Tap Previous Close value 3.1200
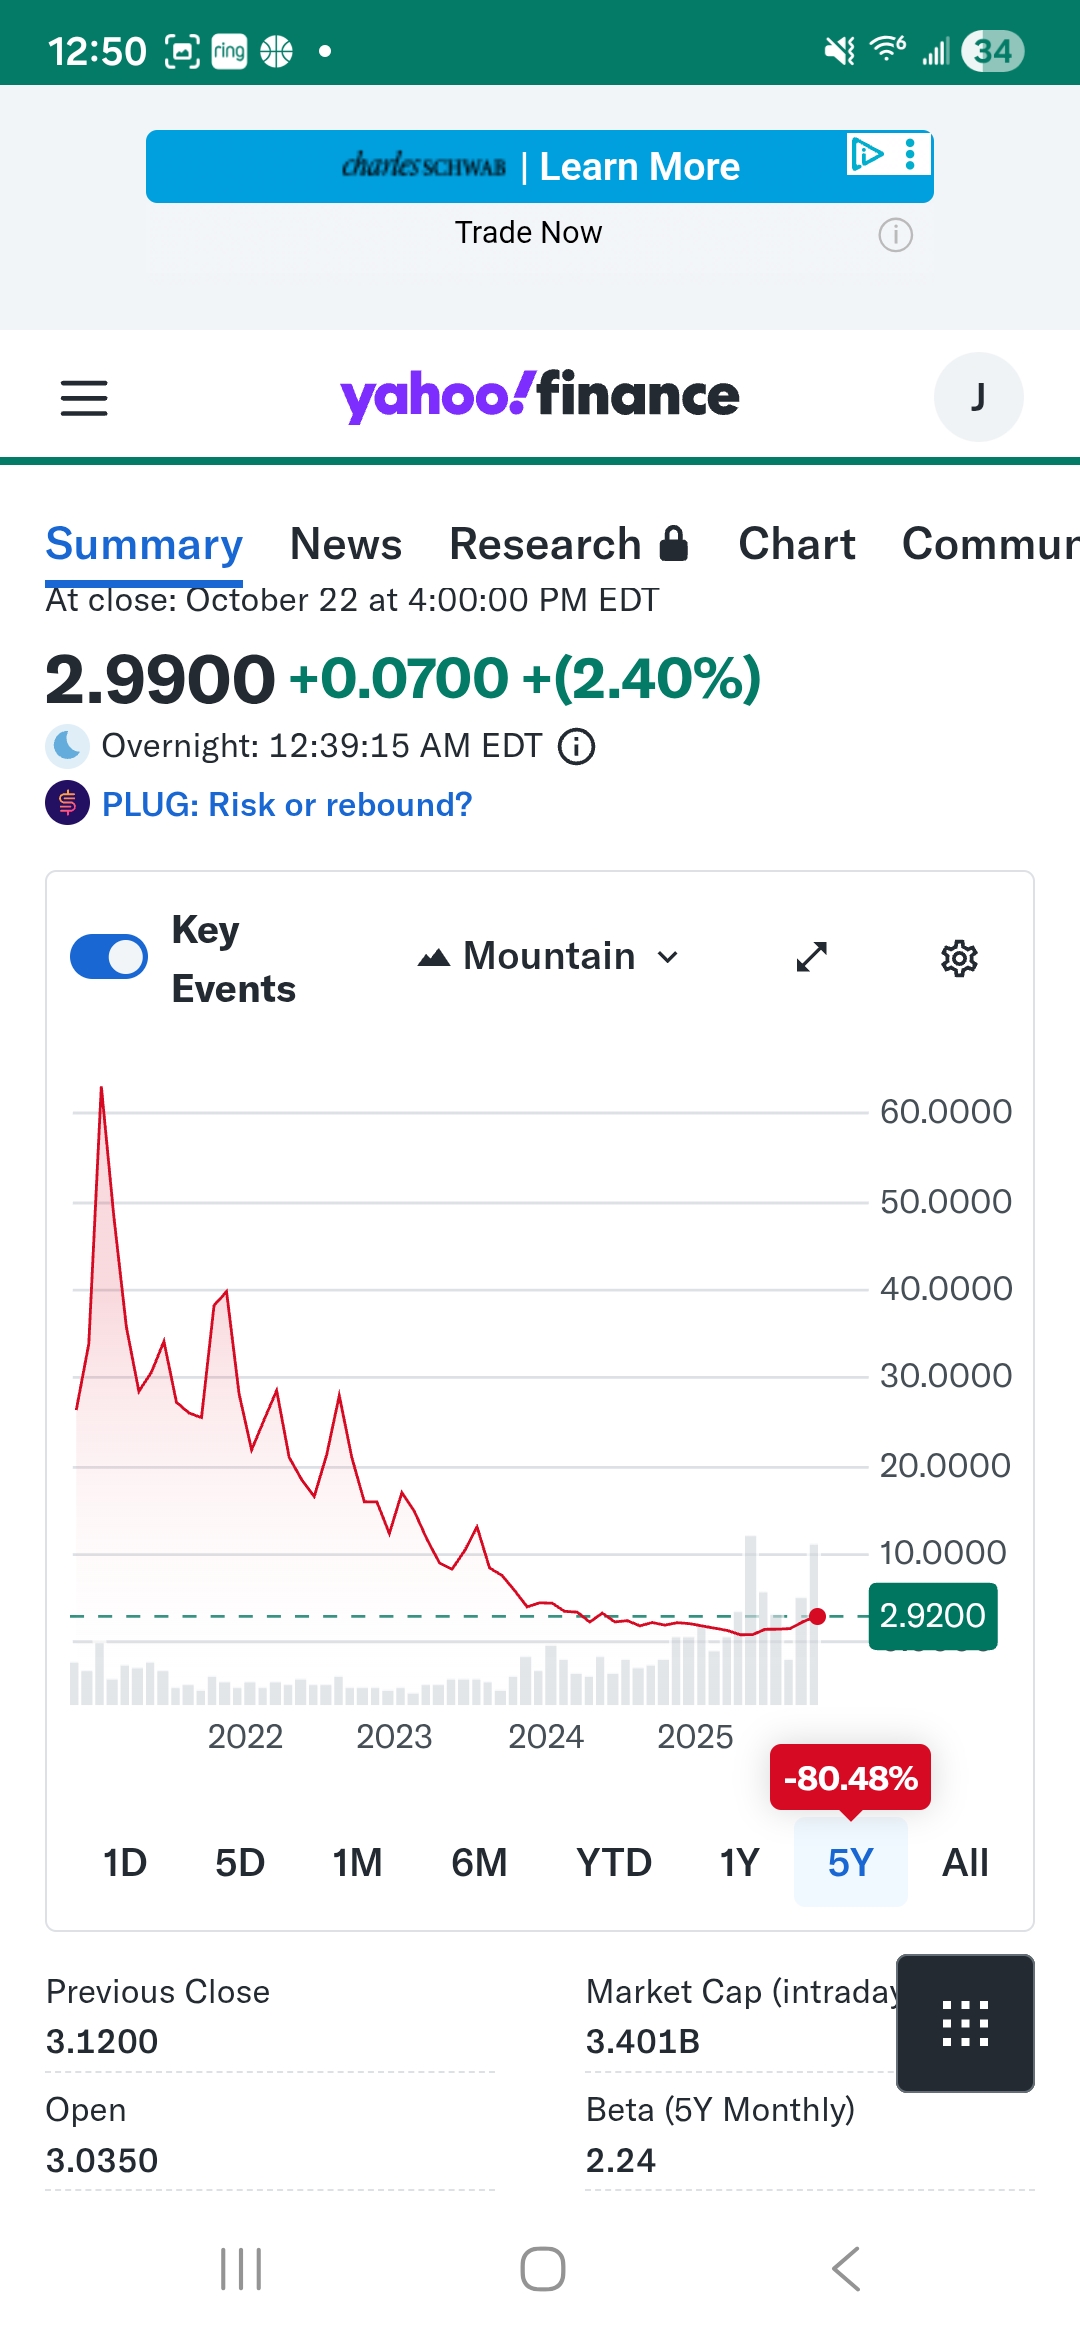The width and height of the screenshot is (1080, 2340). [102, 2042]
